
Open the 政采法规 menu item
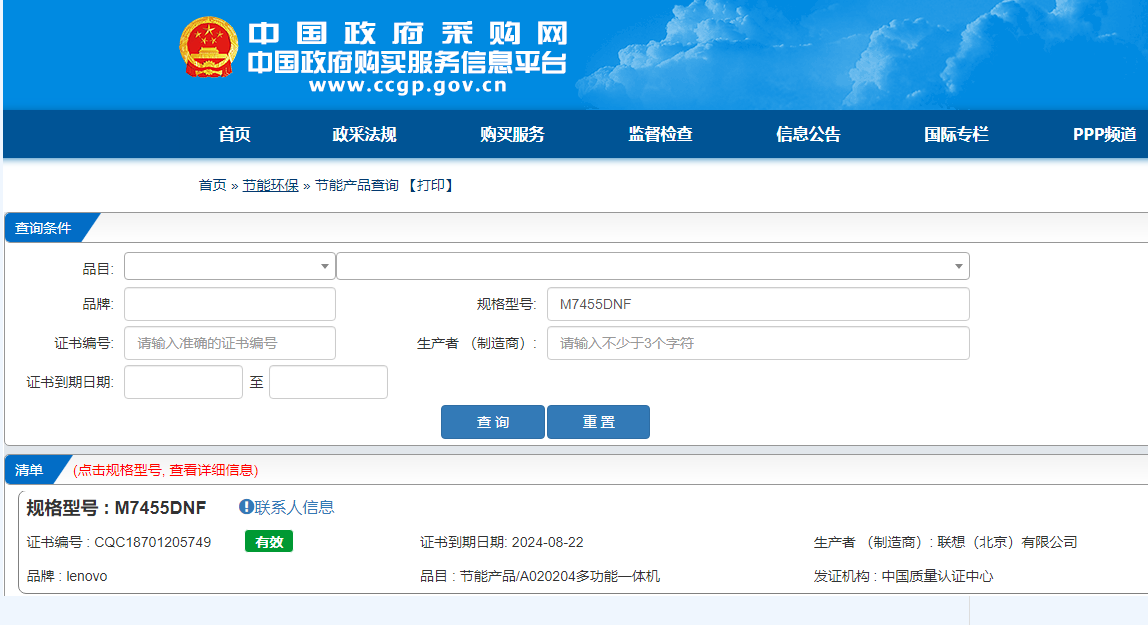tap(364, 134)
